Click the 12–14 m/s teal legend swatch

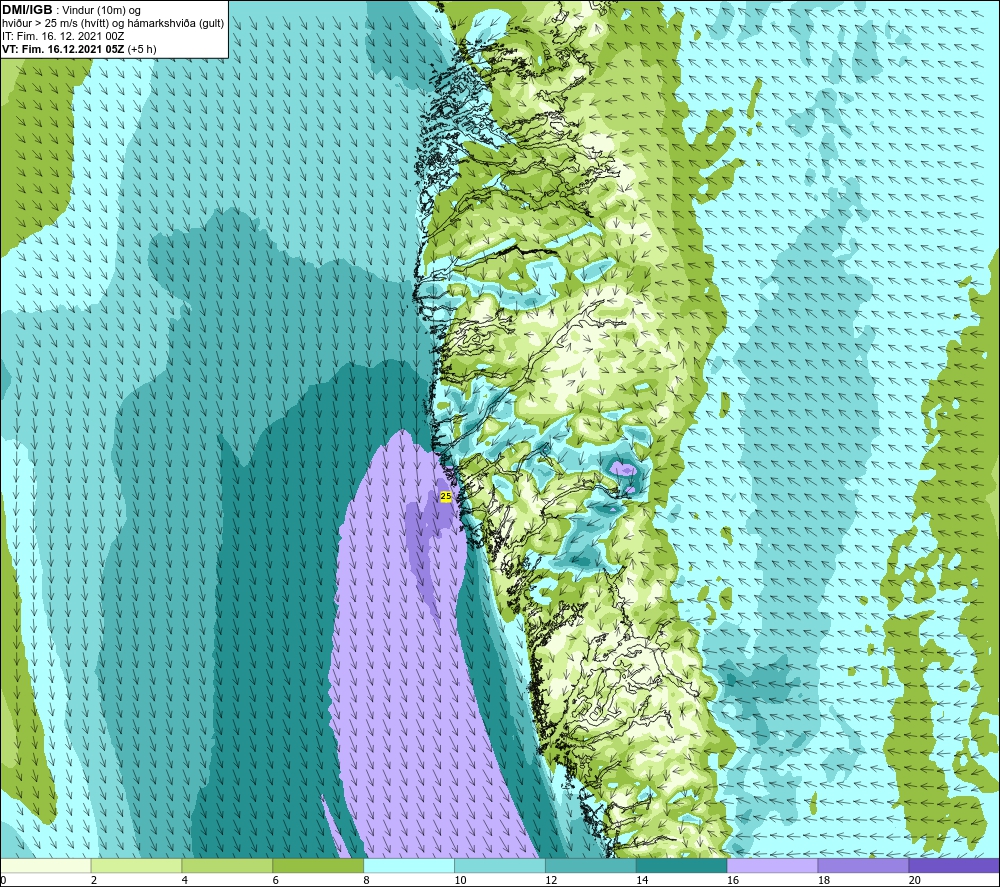pyautogui.click(x=591, y=865)
